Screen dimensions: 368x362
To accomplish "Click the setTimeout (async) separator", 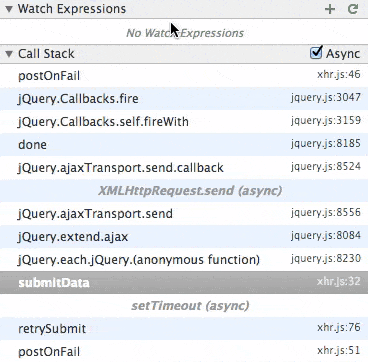I will tap(190, 306).
